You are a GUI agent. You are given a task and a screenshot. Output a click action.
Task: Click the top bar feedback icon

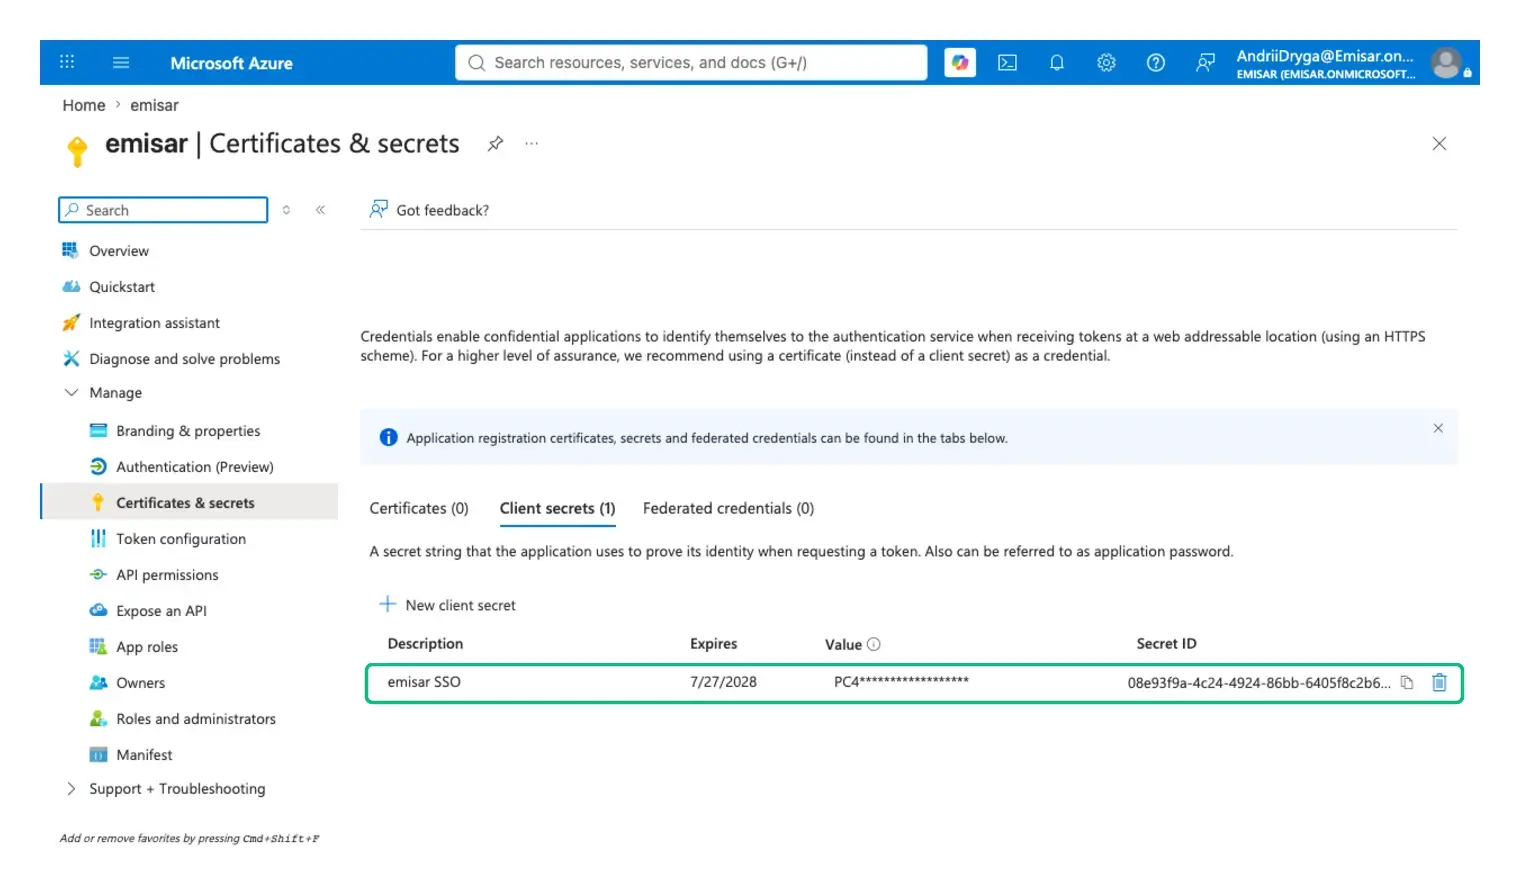1206,62
